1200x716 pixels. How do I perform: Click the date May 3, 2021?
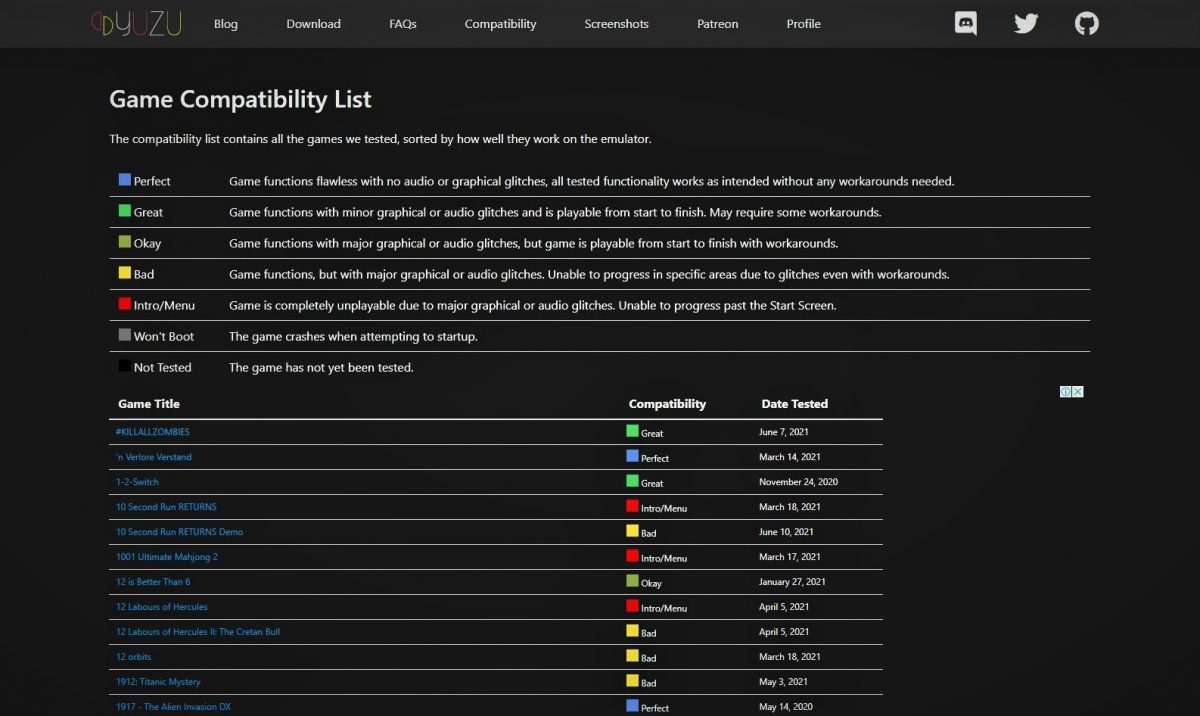click(784, 682)
